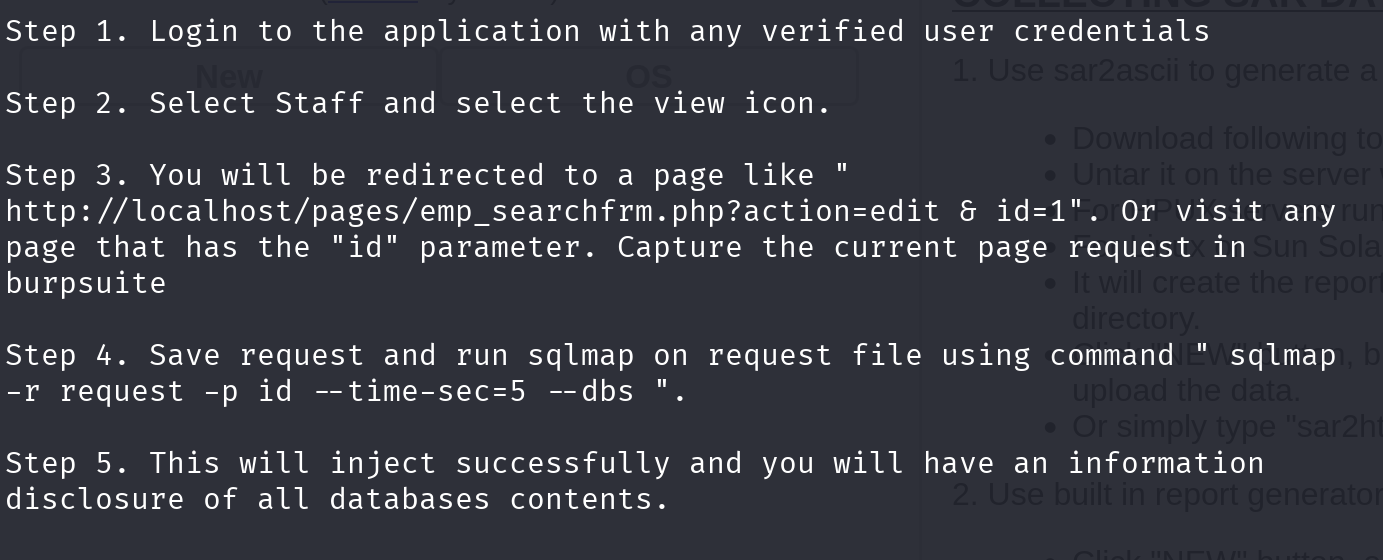The image size is (1383, 560).
Task: Click the faded 'Or simply type sar2ht' bullet
Action: (x=1227, y=427)
